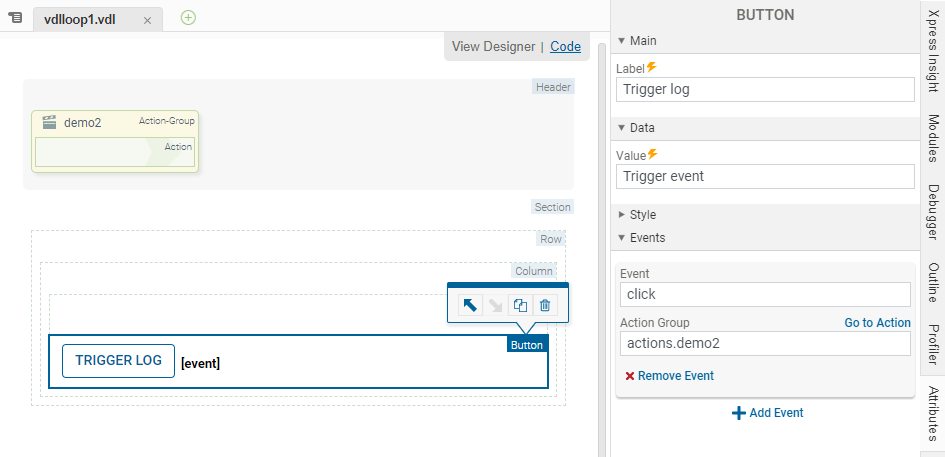Click the select parent arrow icon
945x457 pixels.
[x=470, y=306]
